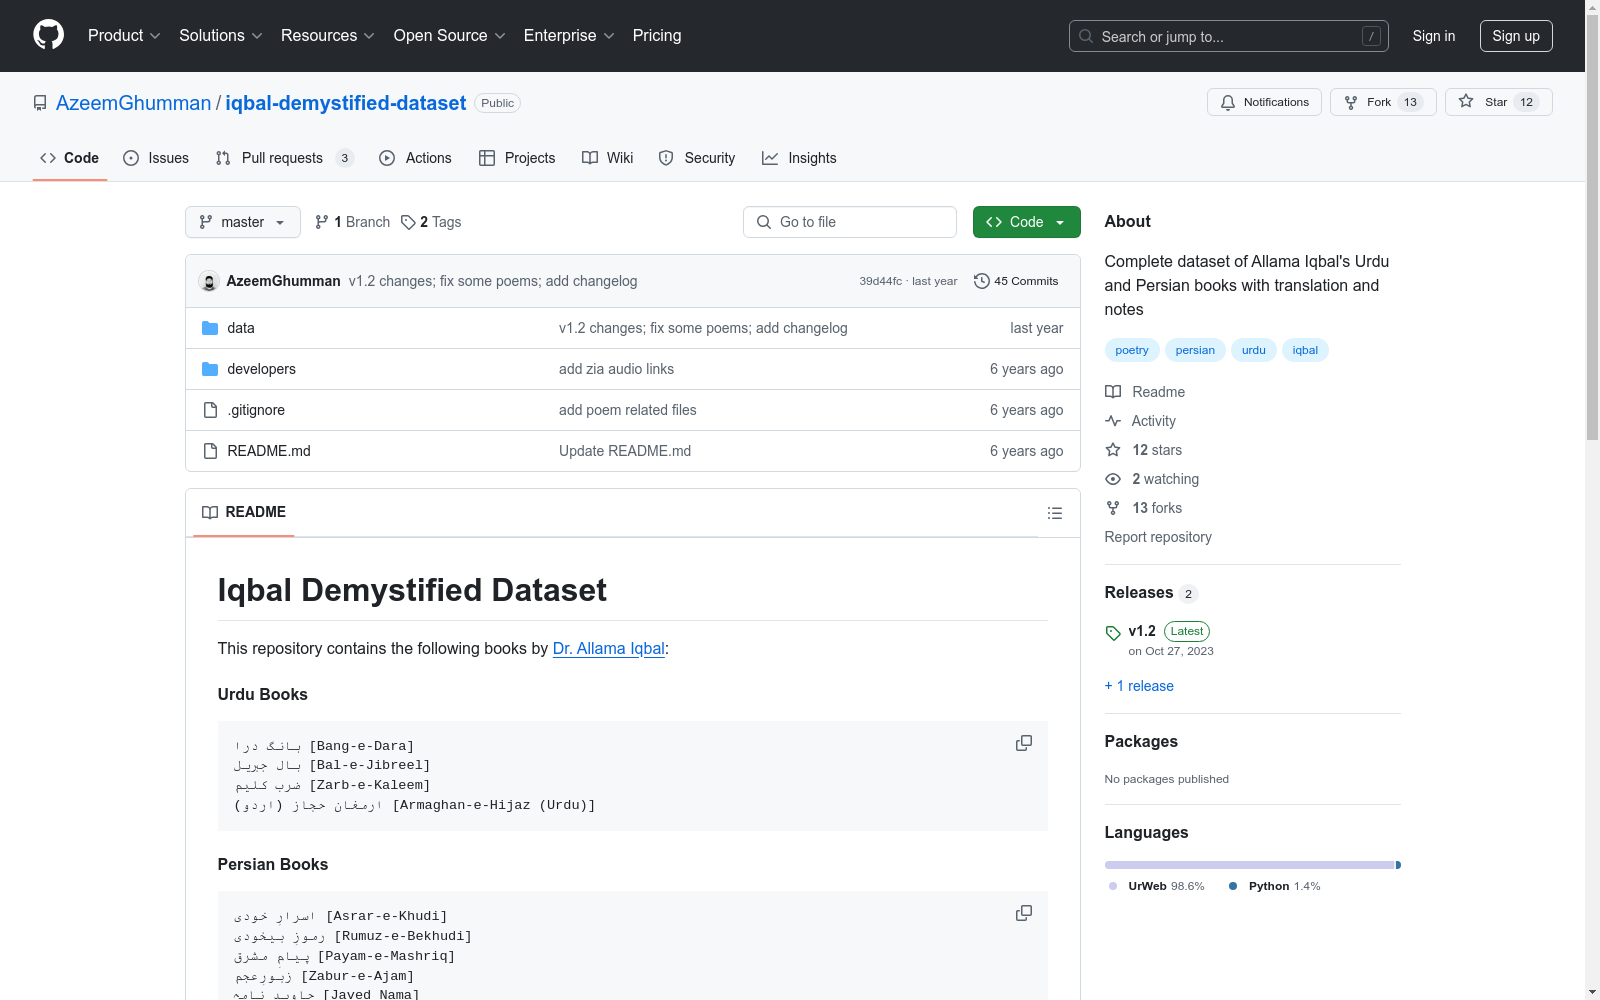Click the star icon beside 12 stars
This screenshot has height=1000, width=1600.
coord(1113,450)
